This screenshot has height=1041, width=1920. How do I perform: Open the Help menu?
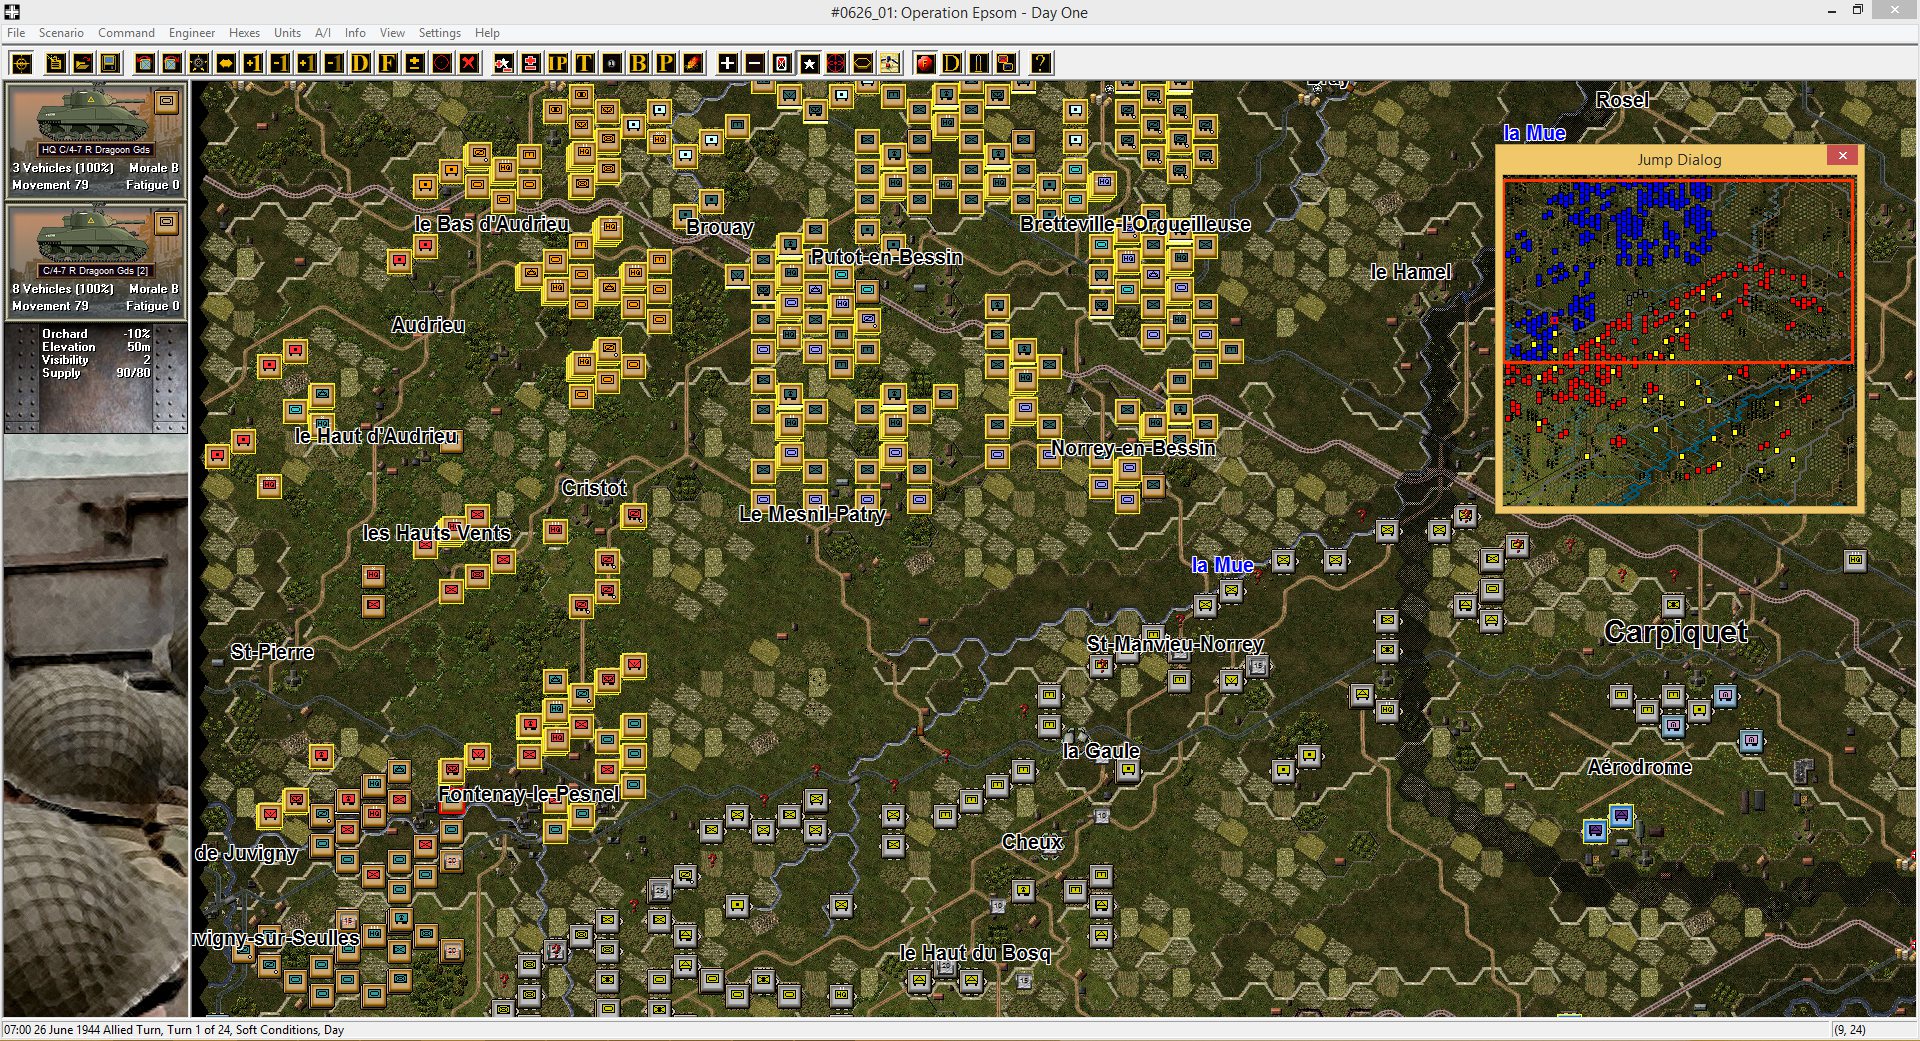pos(487,33)
